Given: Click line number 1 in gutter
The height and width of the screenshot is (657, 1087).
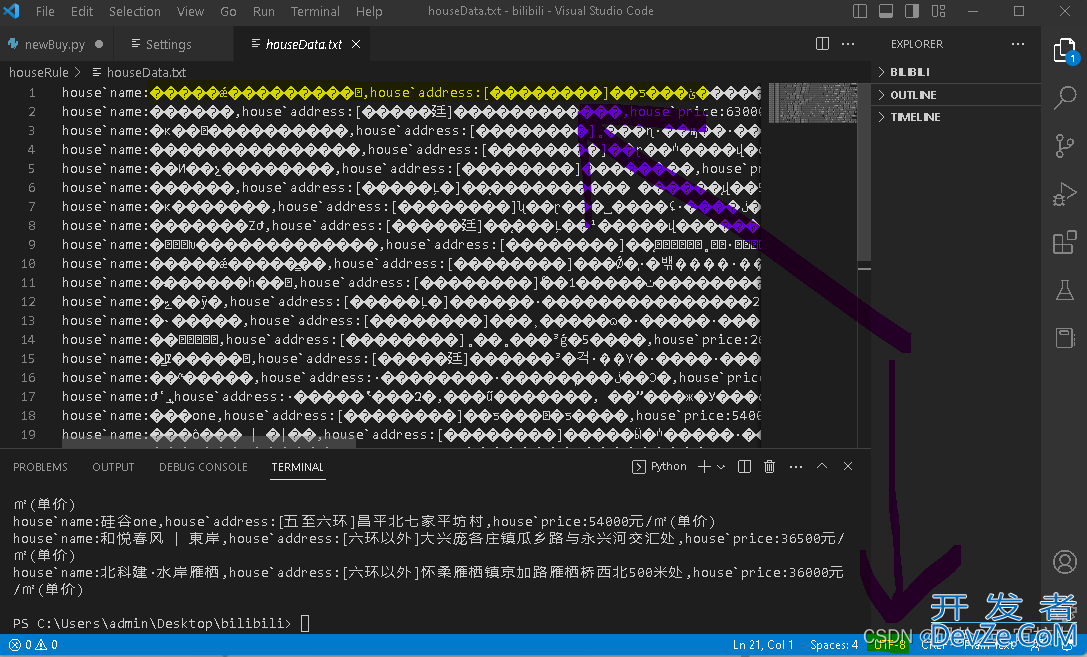Looking at the screenshot, I should coord(32,93).
